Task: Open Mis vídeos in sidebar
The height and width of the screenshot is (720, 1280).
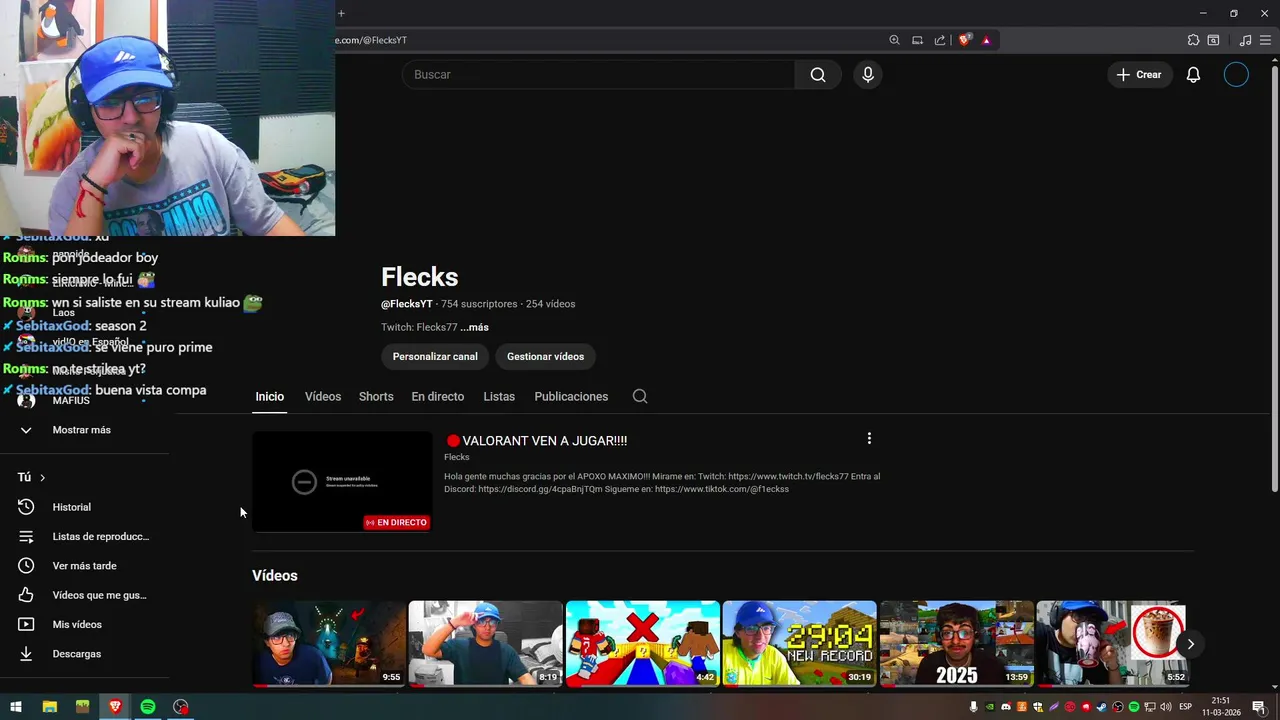Action: [x=85, y=625]
